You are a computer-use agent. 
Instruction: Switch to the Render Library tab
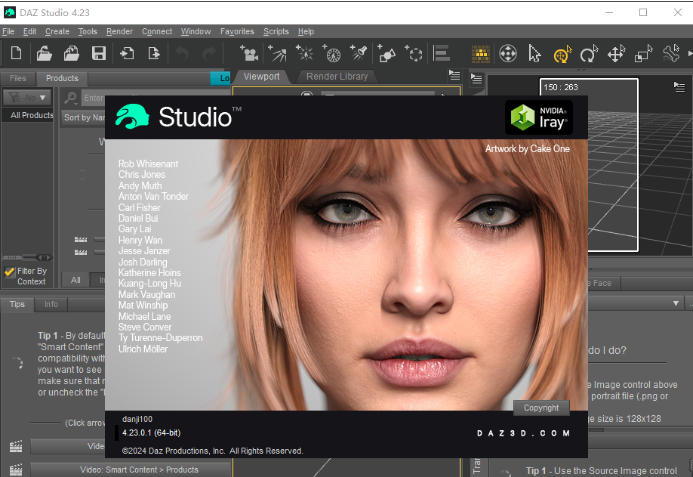coord(337,76)
